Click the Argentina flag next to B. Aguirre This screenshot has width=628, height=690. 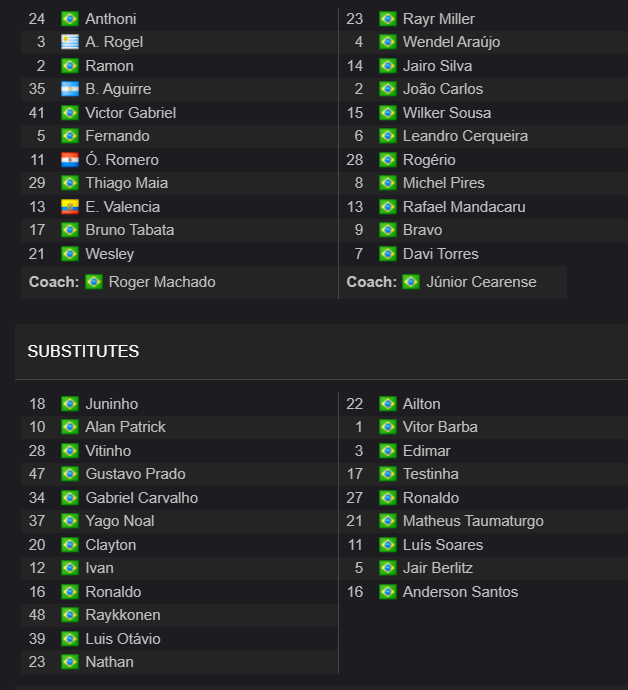pyautogui.click(x=70, y=89)
